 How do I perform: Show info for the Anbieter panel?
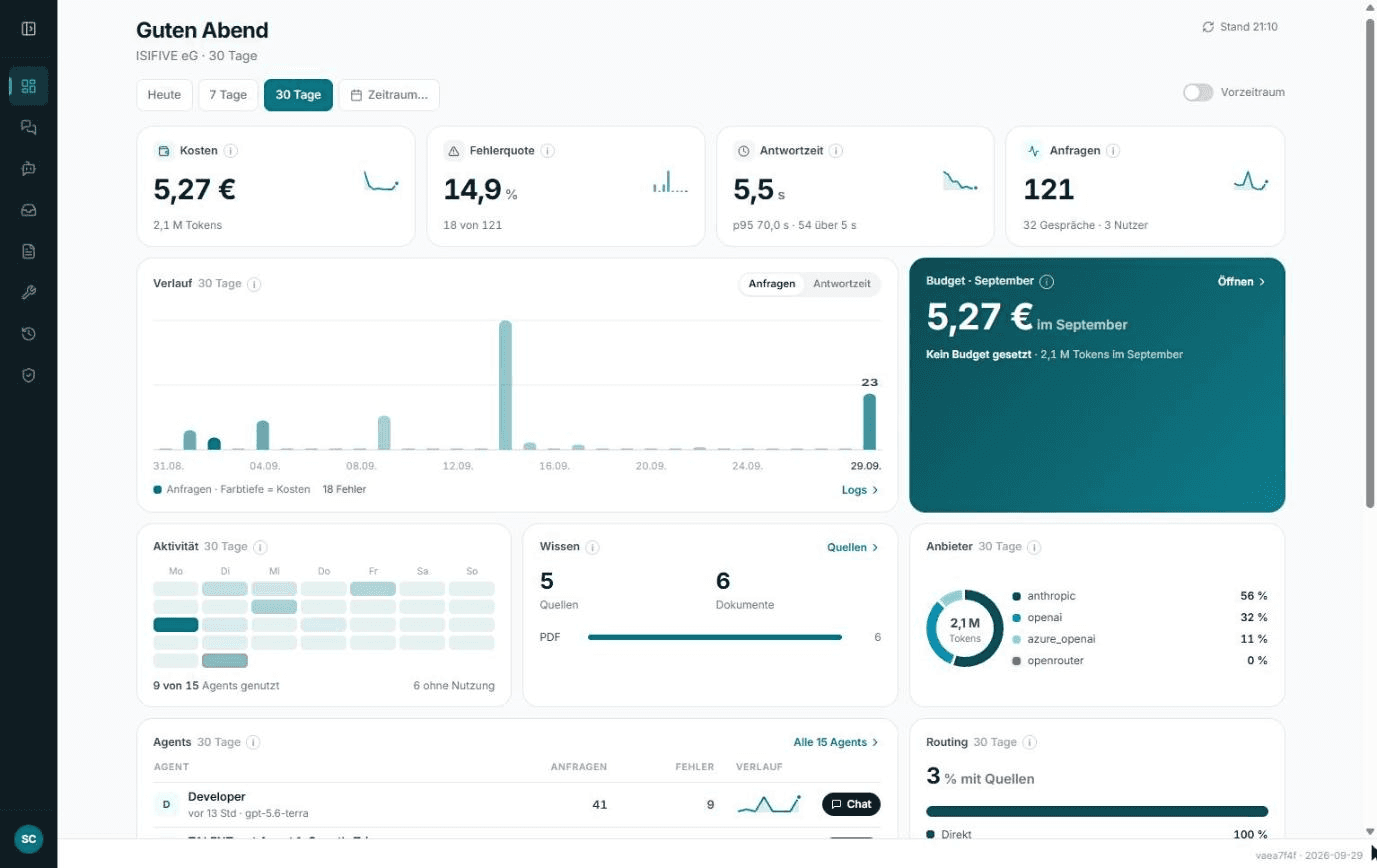(x=1034, y=547)
